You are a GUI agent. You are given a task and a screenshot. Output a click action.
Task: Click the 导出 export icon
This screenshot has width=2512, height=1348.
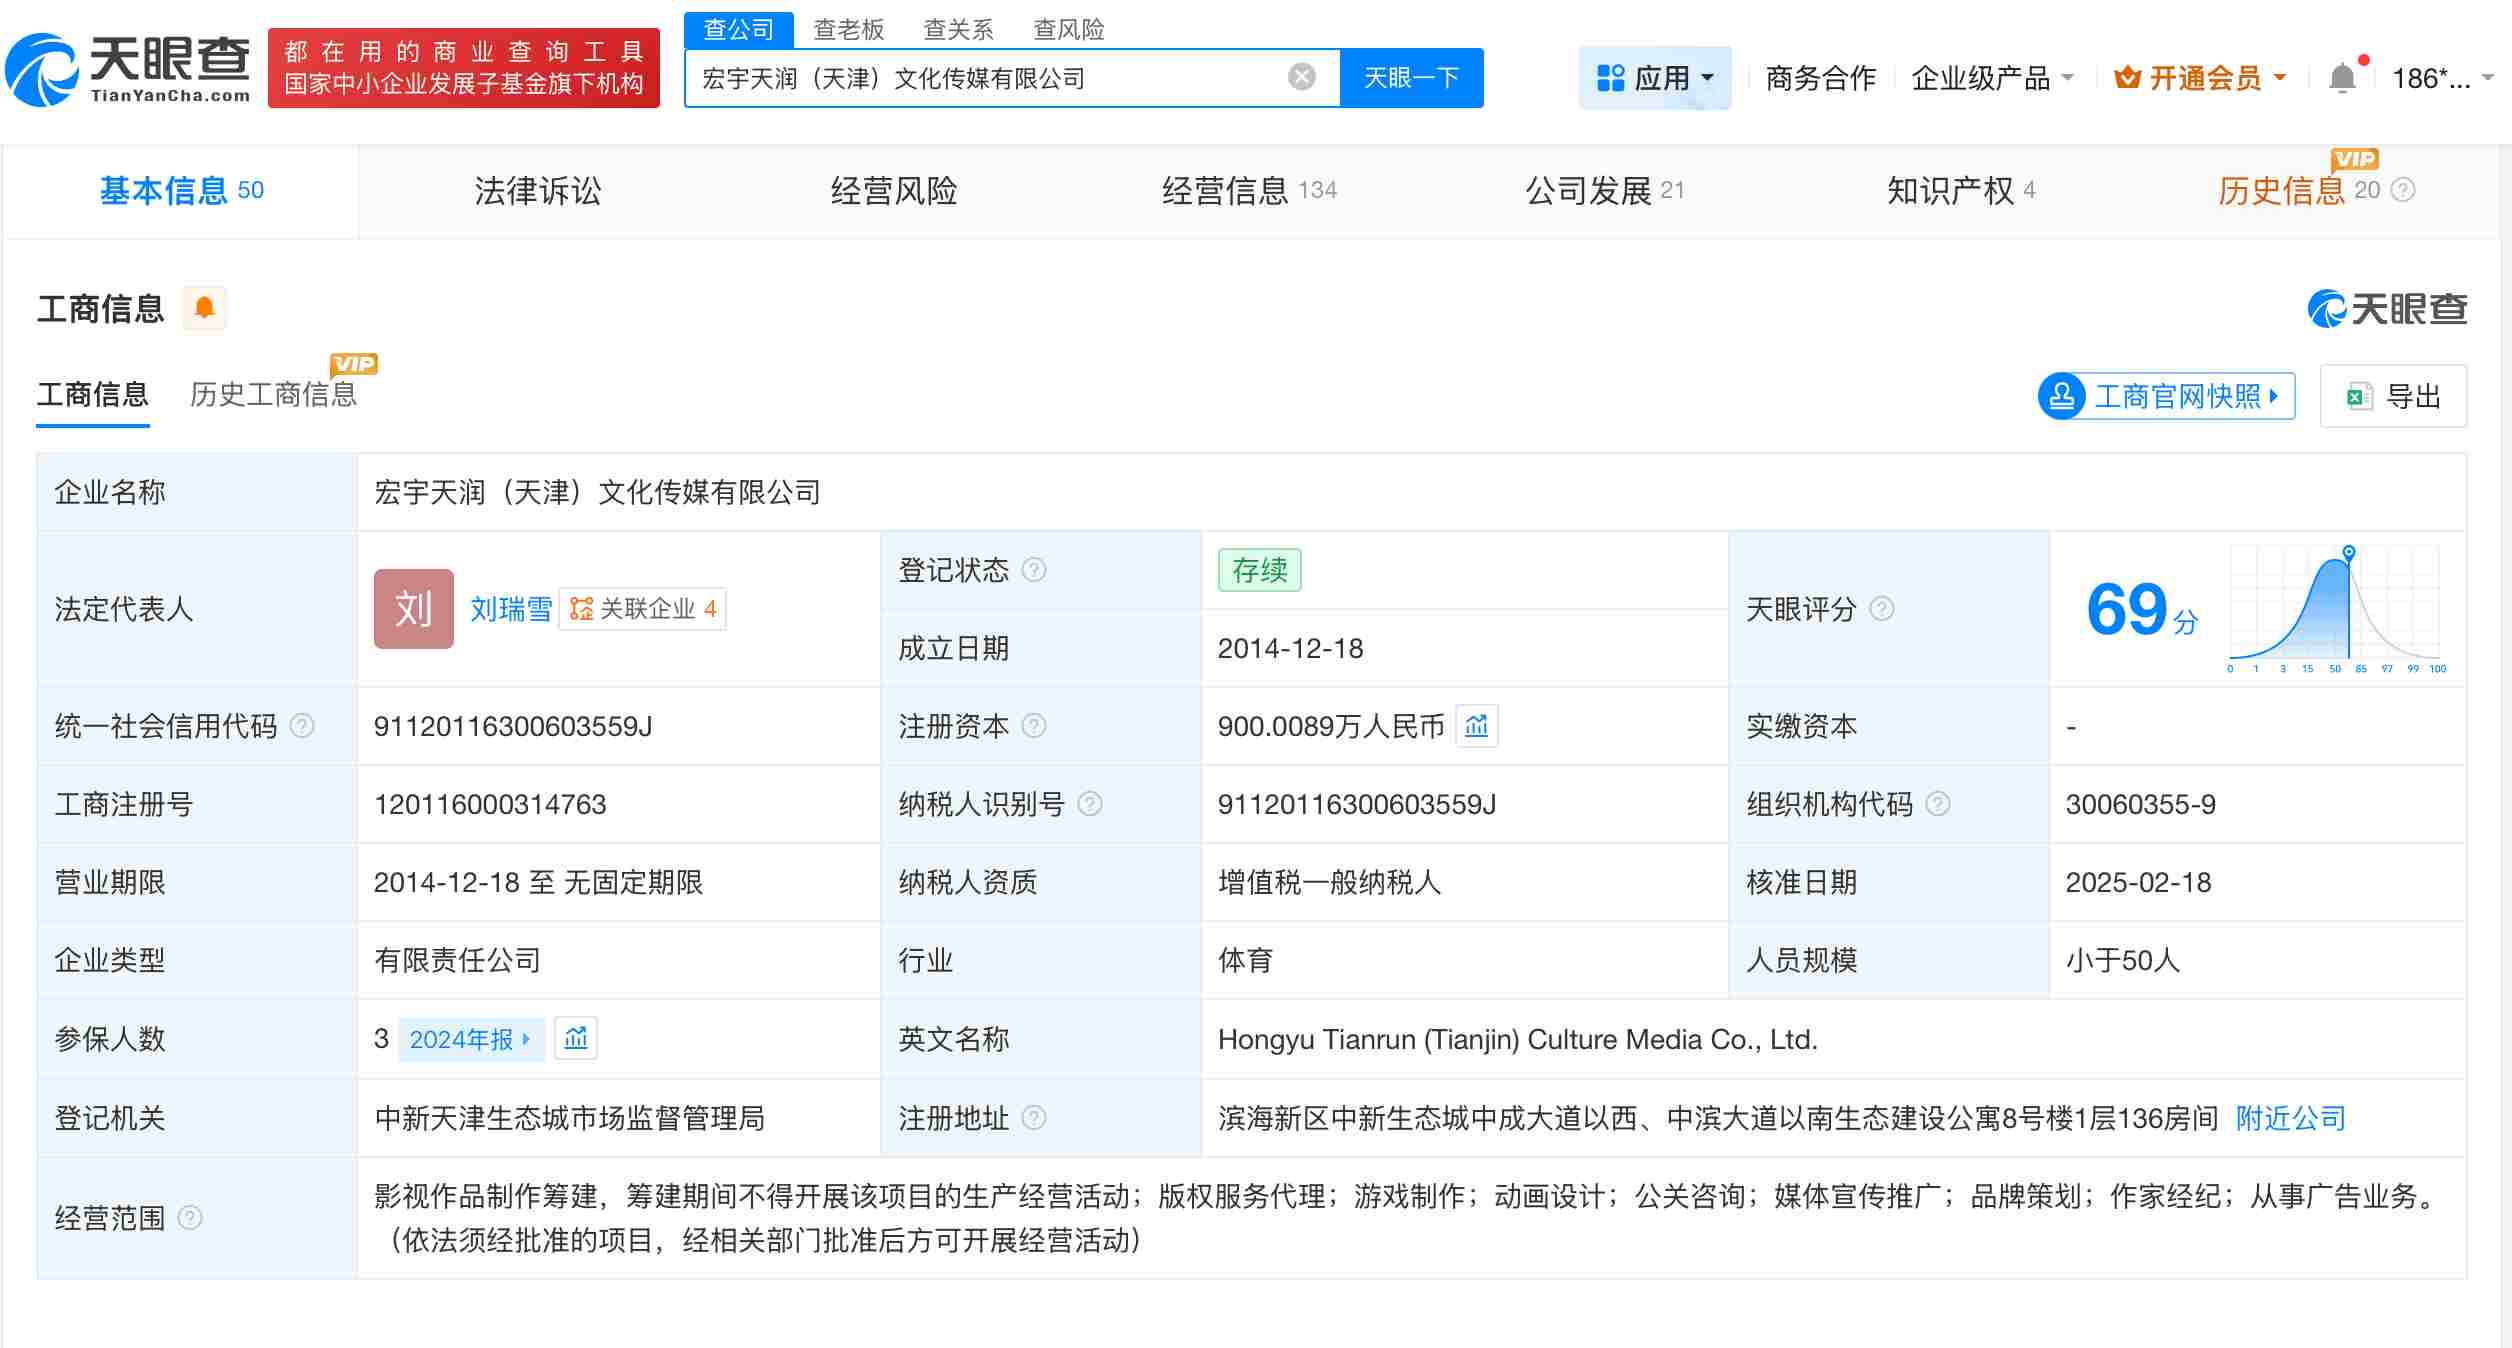[x=2362, y=396]
